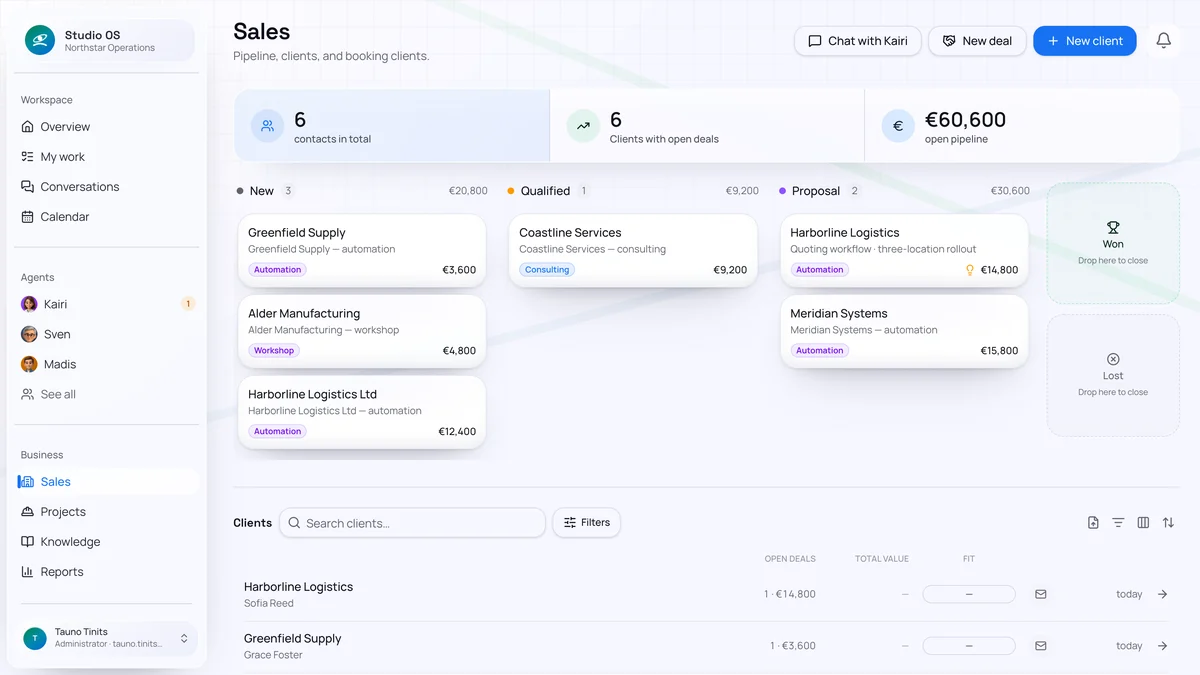Viewport: 1200px width, 675px height.
Task: Click the up-down sort arrows icon
Action: [x=1168, y=523]
